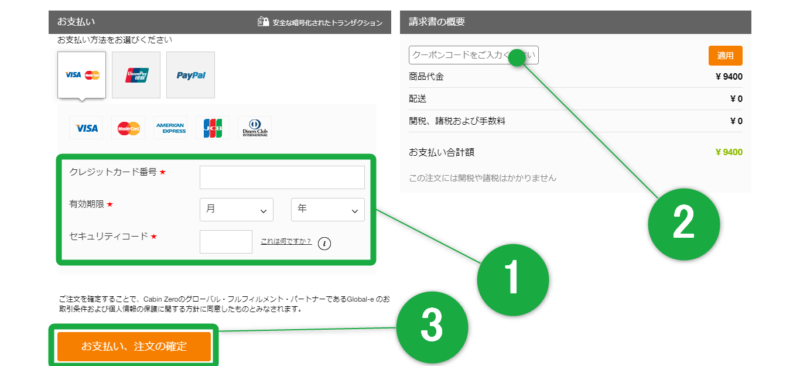Click the MasterCard brand icon

coord(128,128)
